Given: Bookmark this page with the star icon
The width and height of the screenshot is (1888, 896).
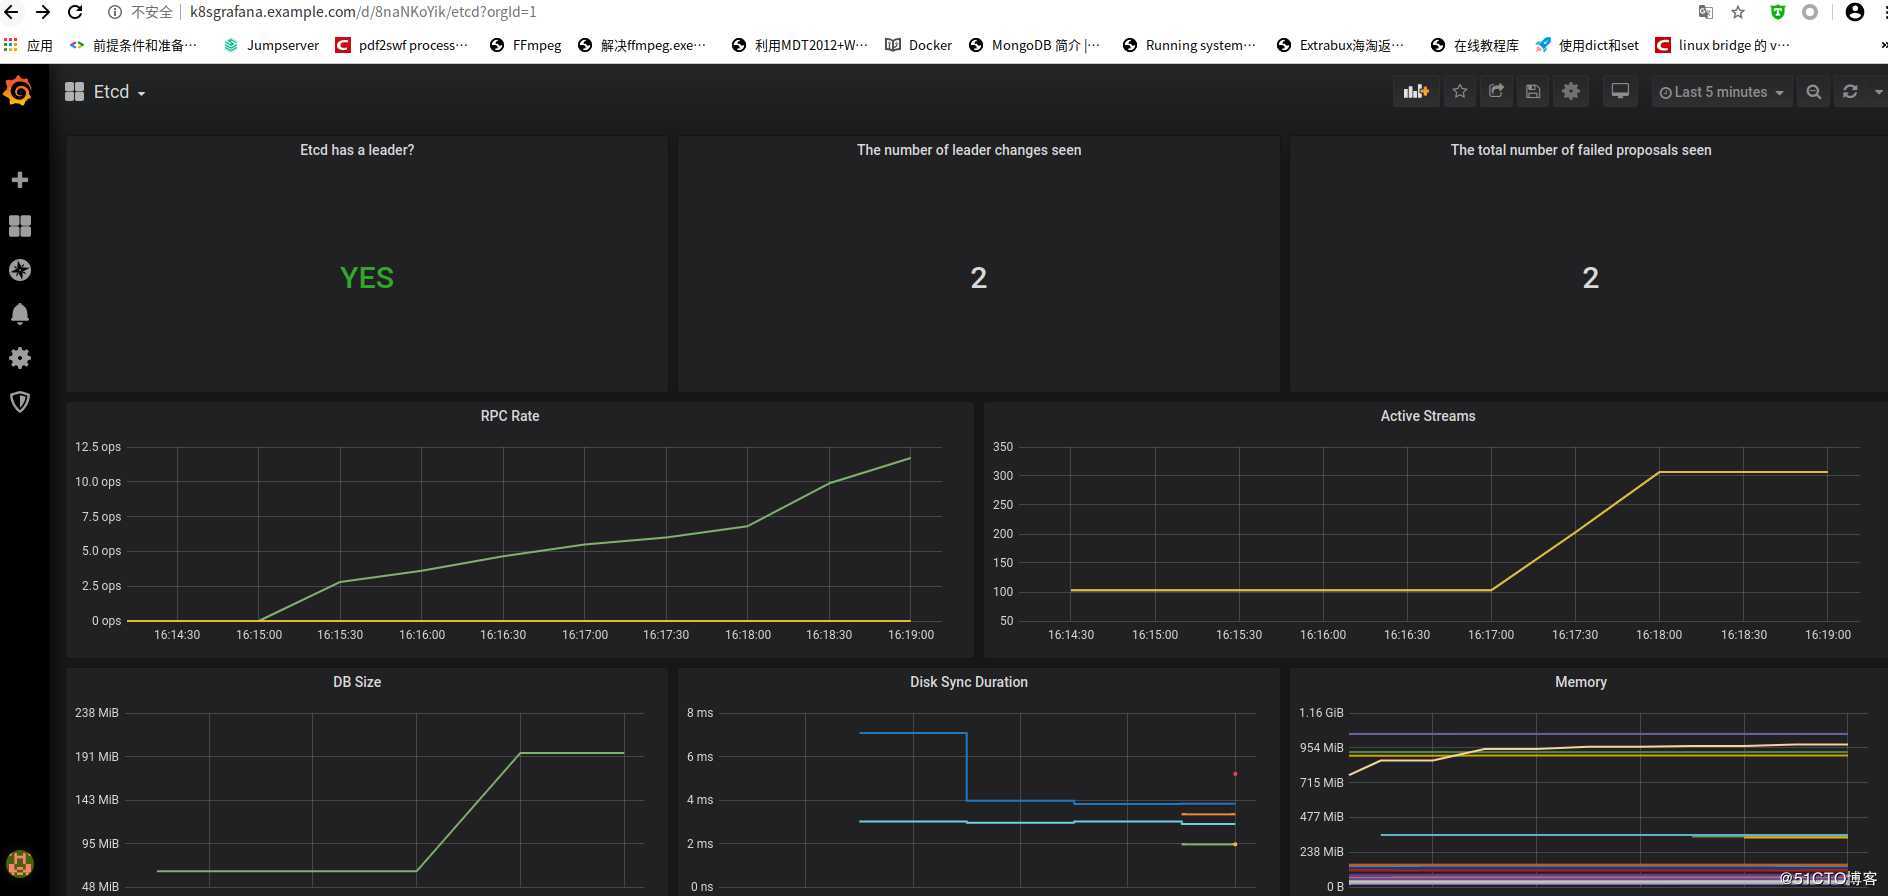Looking at the screenshot, I should pos(1738,12).
